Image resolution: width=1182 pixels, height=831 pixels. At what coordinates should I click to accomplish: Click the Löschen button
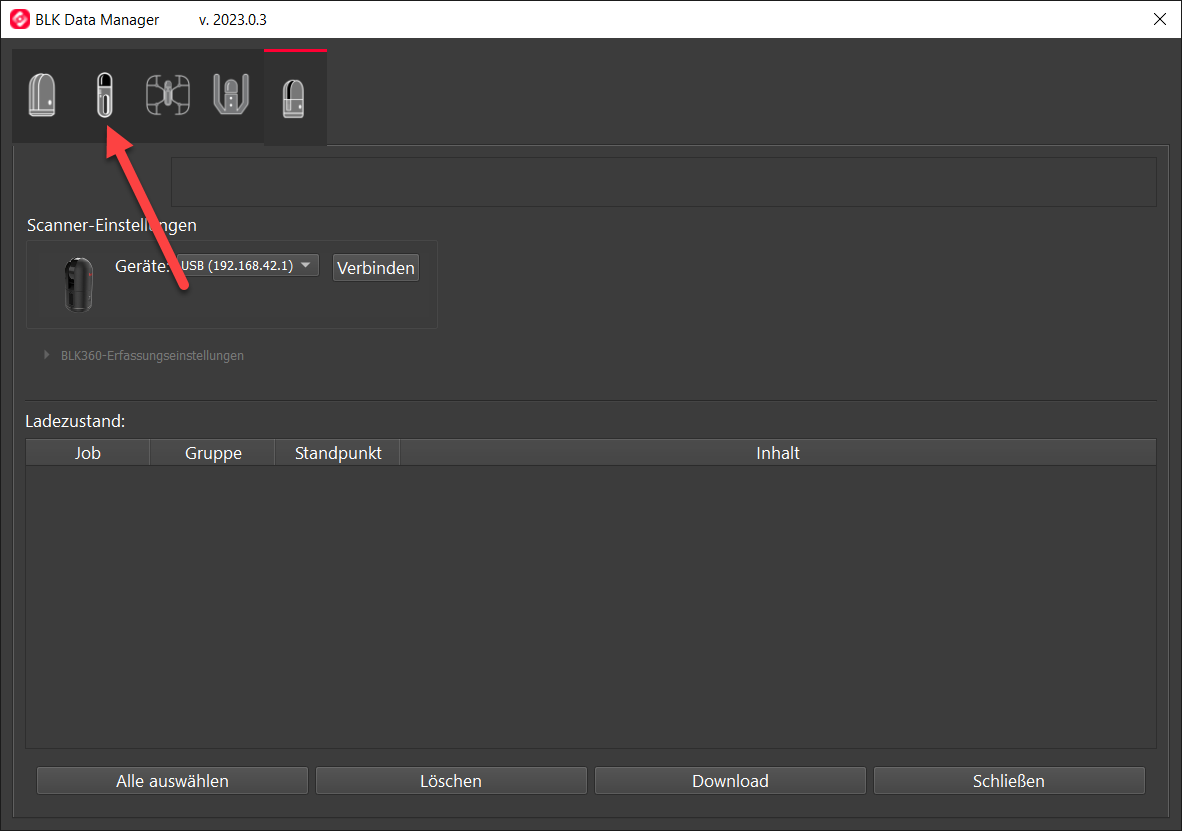[451, 780]
